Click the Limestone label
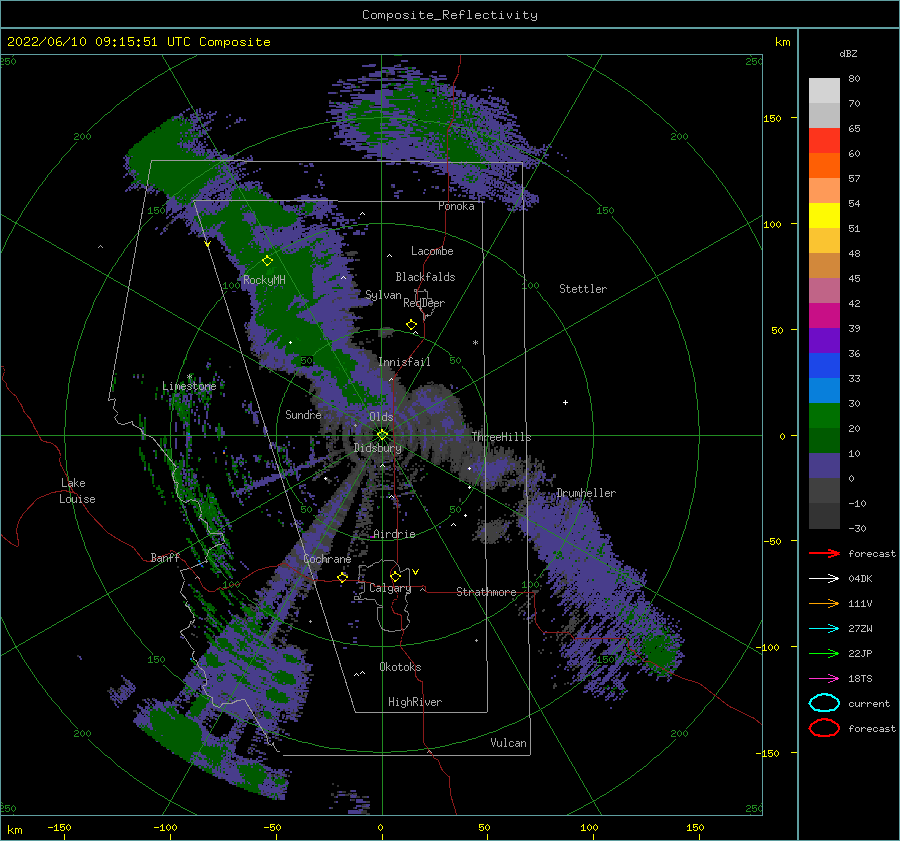The width and height of the screenshot is (900, 841). coord(189,386)
